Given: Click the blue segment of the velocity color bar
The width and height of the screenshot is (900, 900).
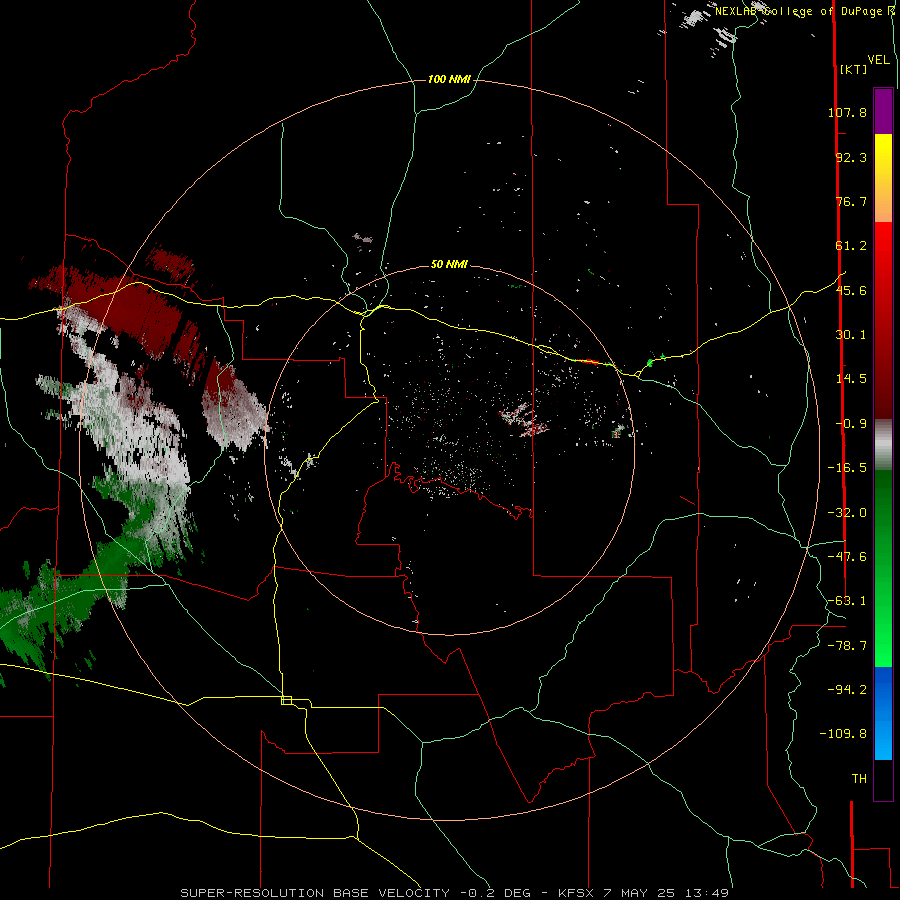Looking at the screenshot, I should pyautogui.click(x=883, y=713).
